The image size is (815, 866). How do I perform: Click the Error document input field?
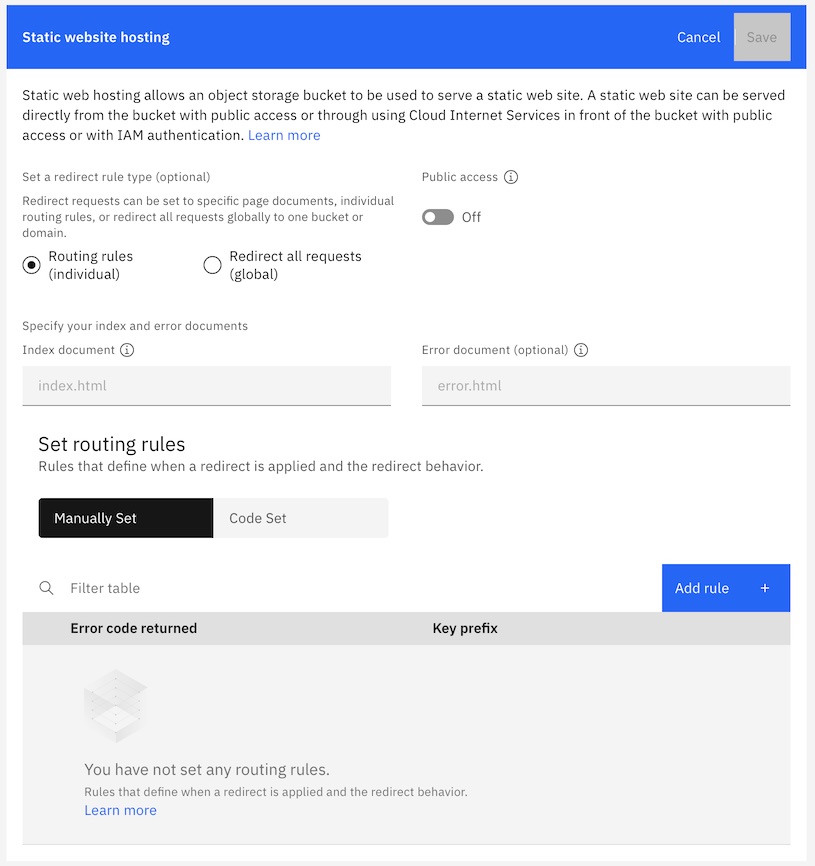point(606,385)
